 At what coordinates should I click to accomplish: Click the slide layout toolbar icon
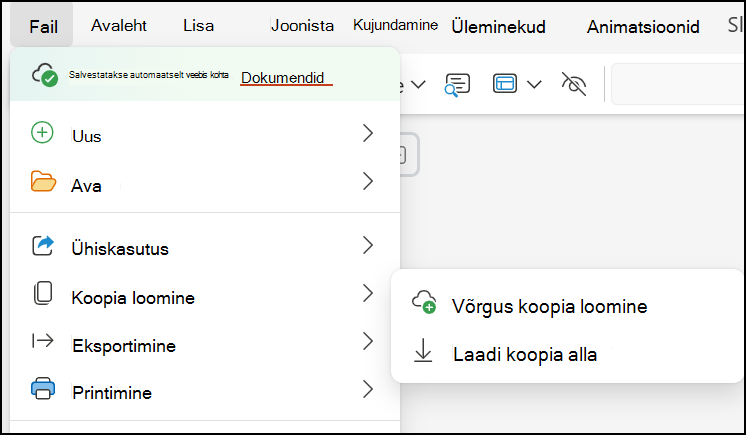click(x=505, y=84)
